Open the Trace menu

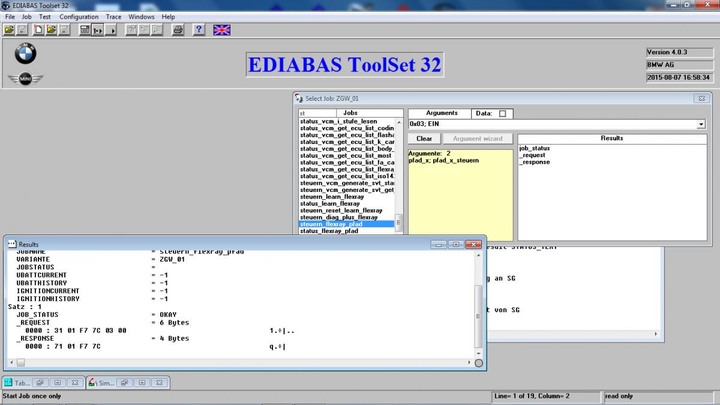pos(113,17)
